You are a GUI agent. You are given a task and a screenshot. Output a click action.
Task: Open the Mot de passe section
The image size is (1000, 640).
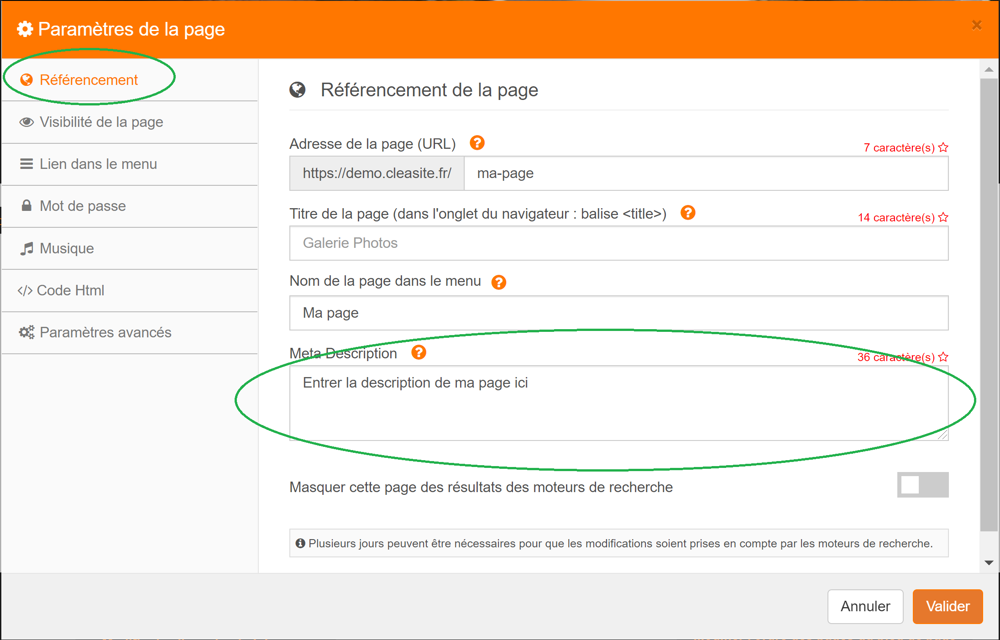coord(82,206)
